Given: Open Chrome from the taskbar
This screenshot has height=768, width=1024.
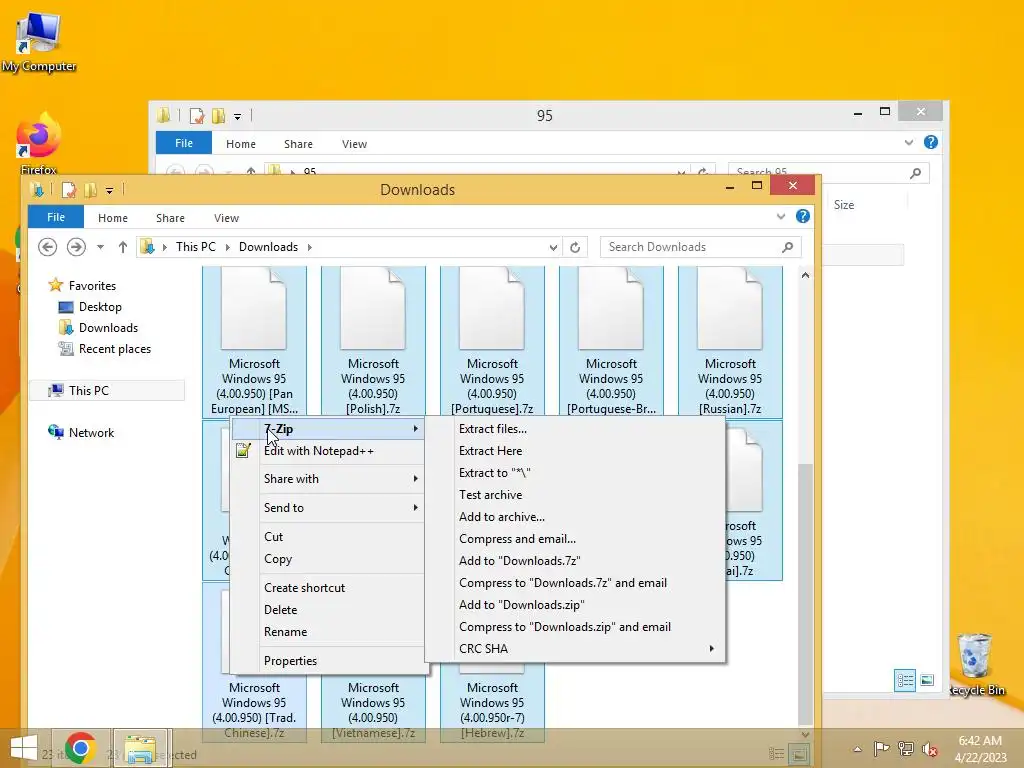Looking at the screenshot, I should [80, 748].
